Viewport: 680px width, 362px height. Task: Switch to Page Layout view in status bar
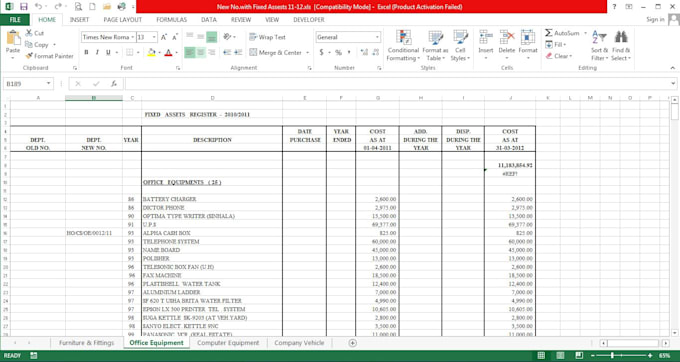pyautogui.click(x=560, y=355)
